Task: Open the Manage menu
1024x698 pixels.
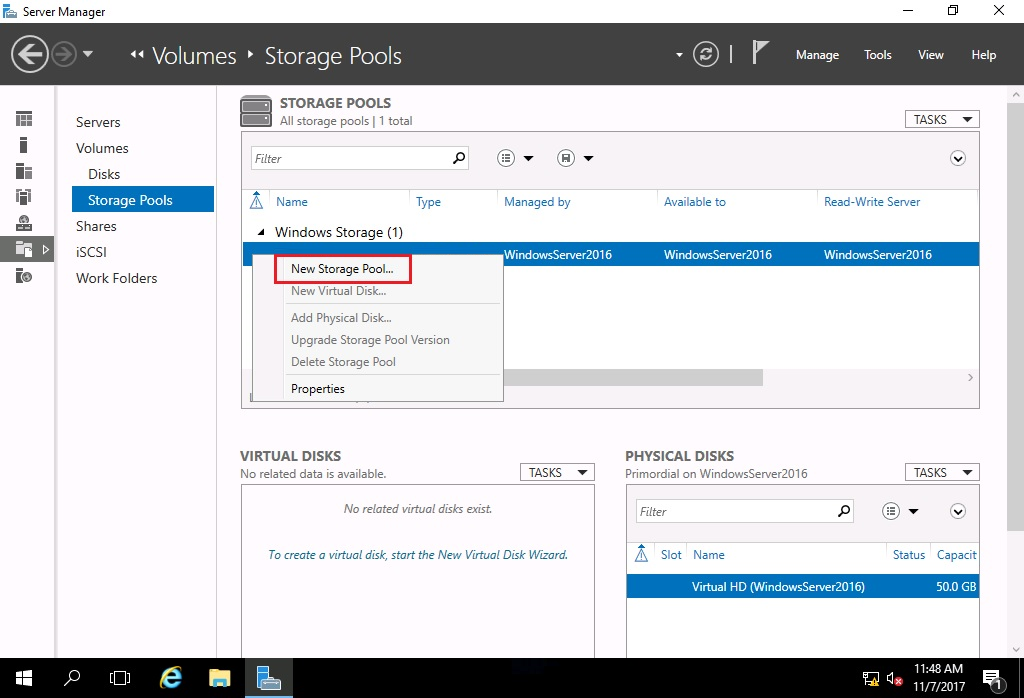Action: click(x=817, y=55)
